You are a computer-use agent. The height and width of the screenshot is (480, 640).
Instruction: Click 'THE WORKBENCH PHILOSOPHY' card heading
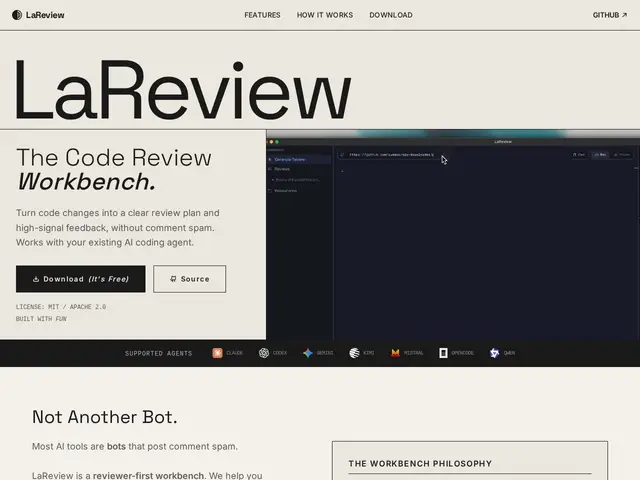pyautogui.click(x=420, y=464)
